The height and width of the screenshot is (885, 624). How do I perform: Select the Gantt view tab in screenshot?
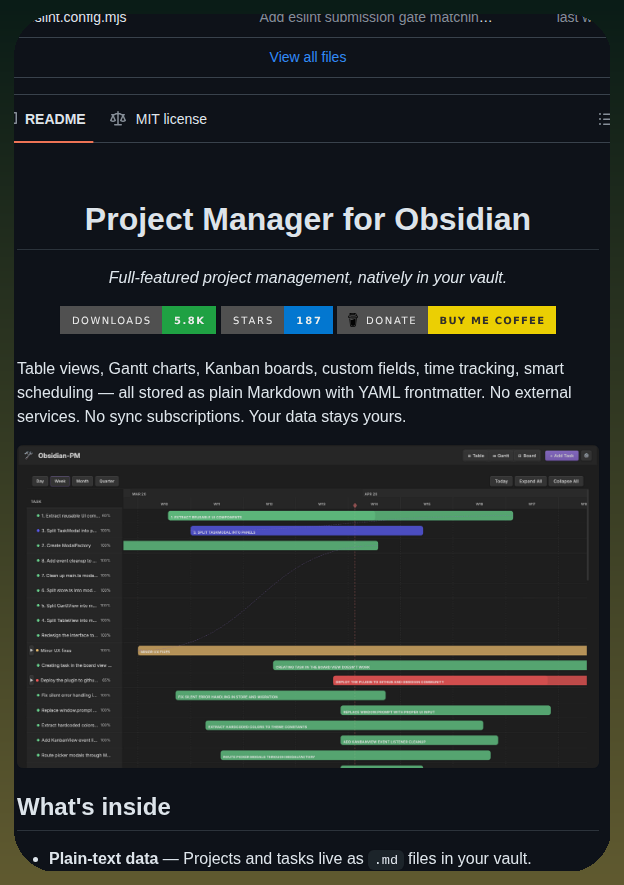tap(501, 455)
